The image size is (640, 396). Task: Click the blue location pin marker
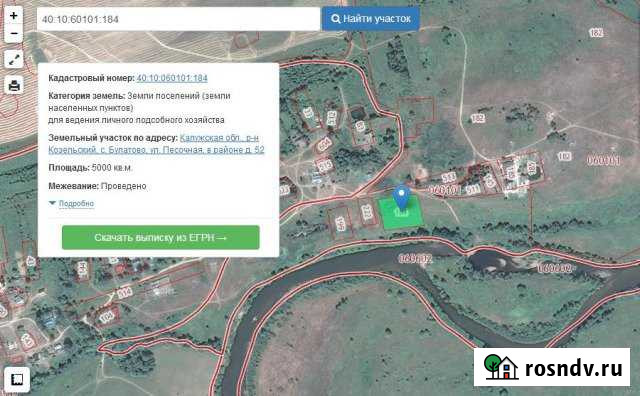point(402,198)
